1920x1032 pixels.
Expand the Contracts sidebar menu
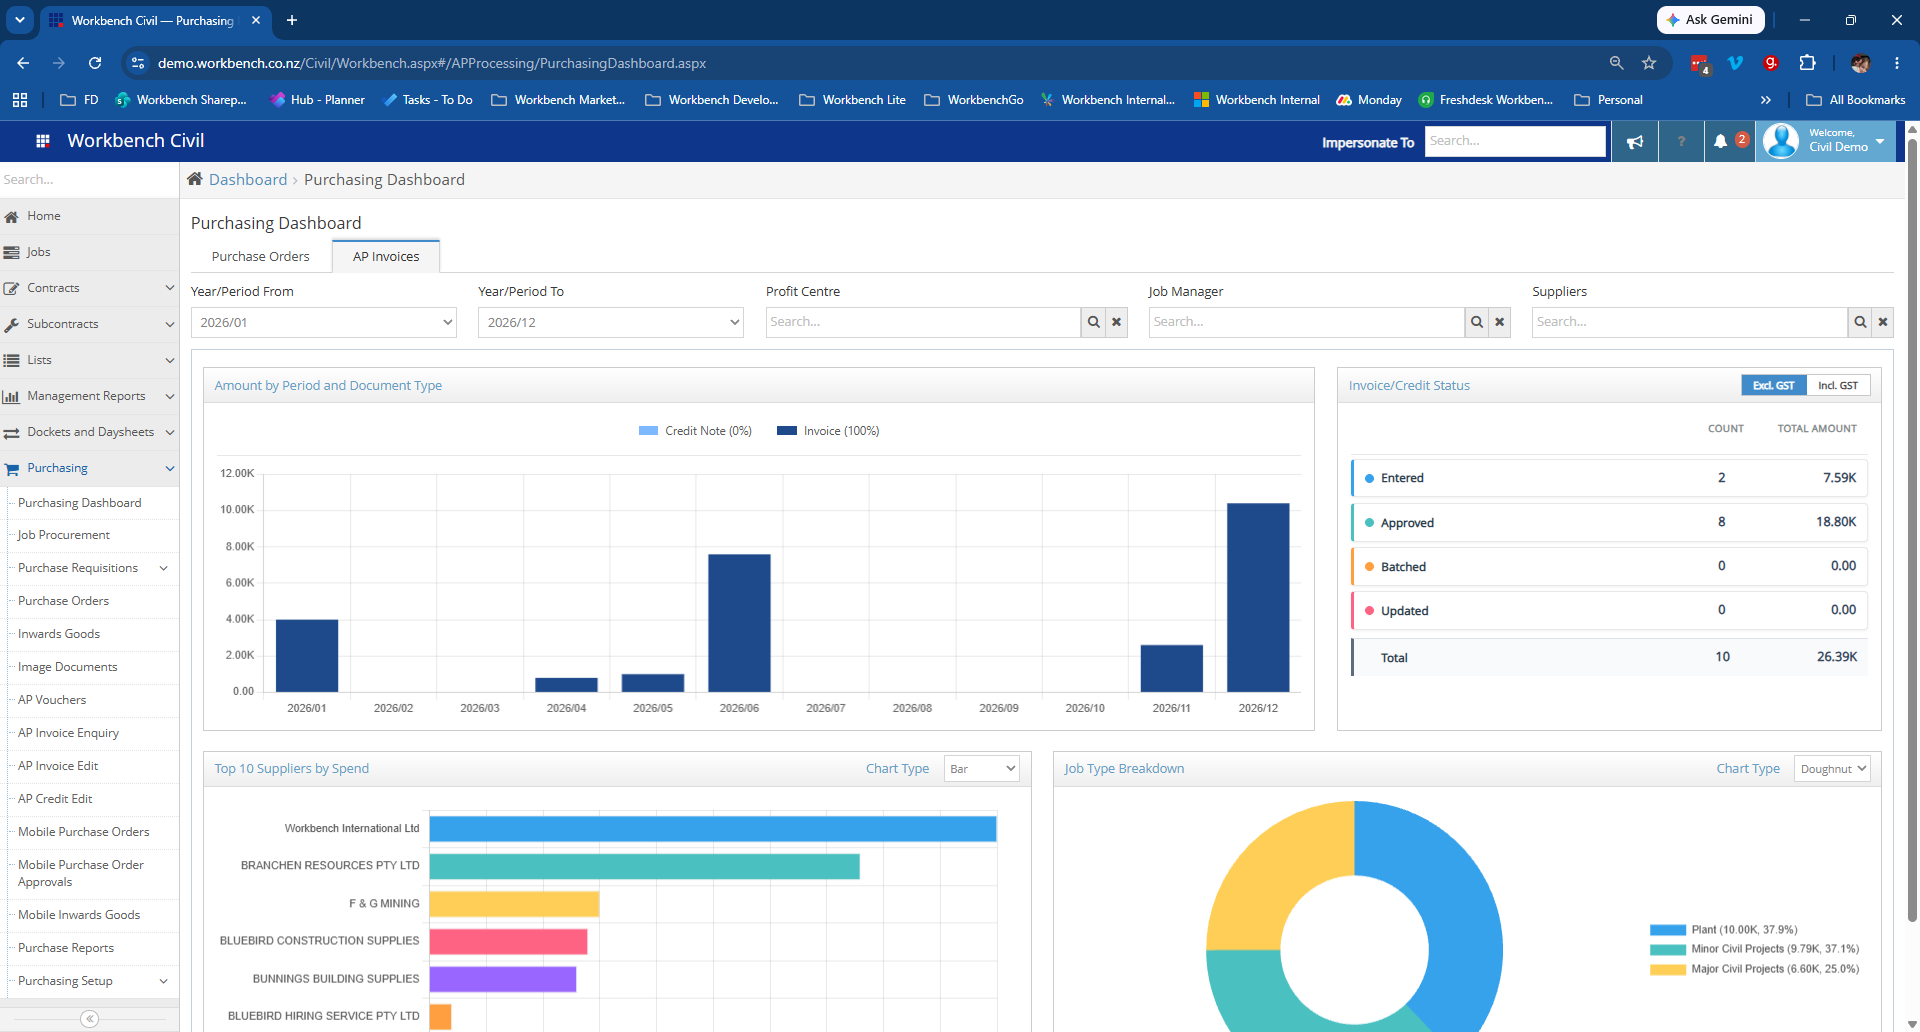[89, 288]
